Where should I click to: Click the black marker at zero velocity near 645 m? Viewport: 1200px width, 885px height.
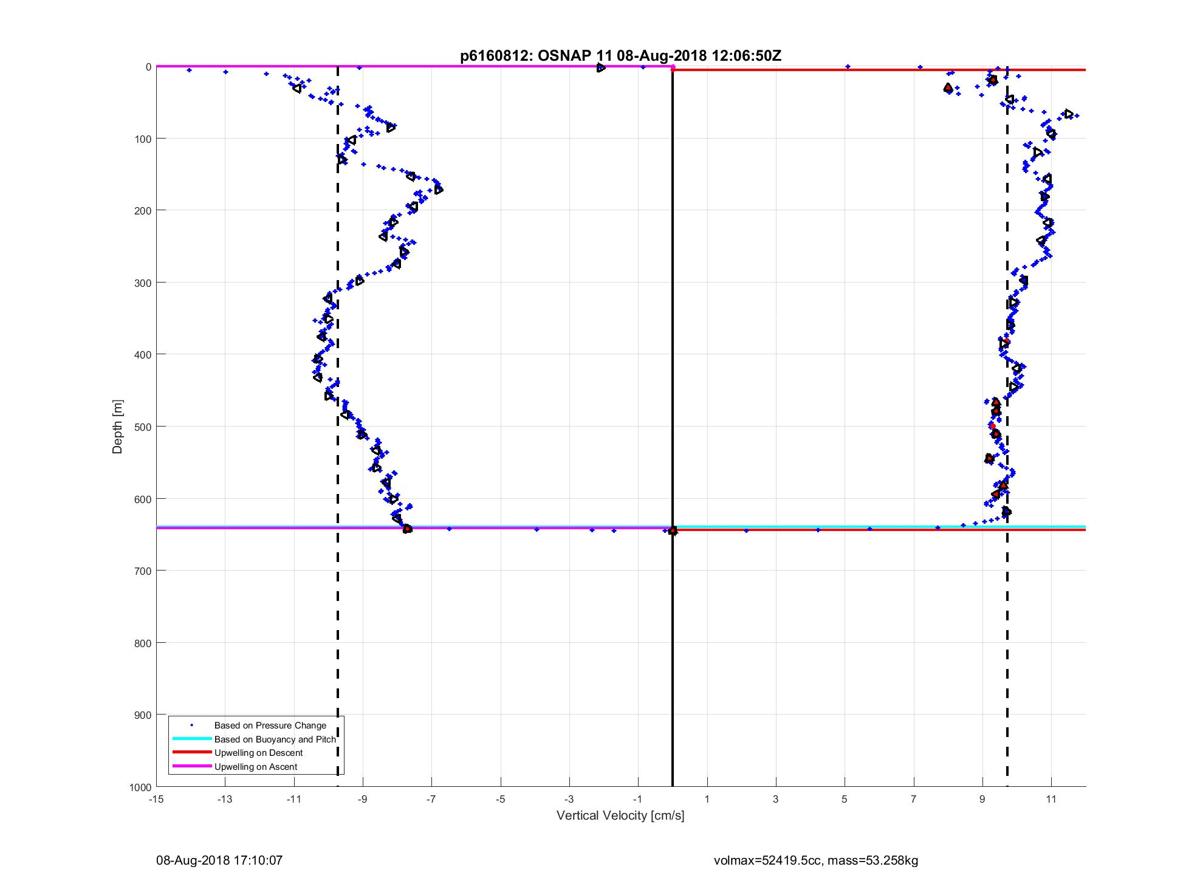(672, 531)
